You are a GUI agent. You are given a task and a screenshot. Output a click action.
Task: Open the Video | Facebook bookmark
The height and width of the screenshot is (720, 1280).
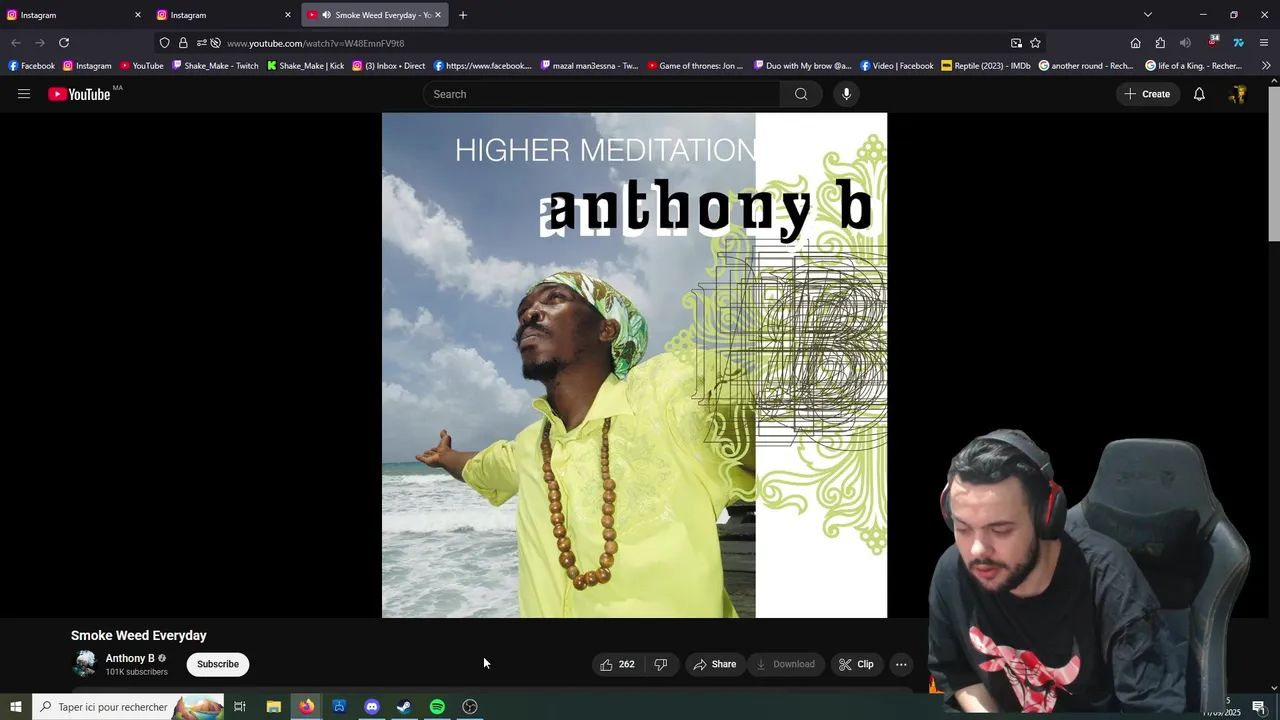point(897,66)
